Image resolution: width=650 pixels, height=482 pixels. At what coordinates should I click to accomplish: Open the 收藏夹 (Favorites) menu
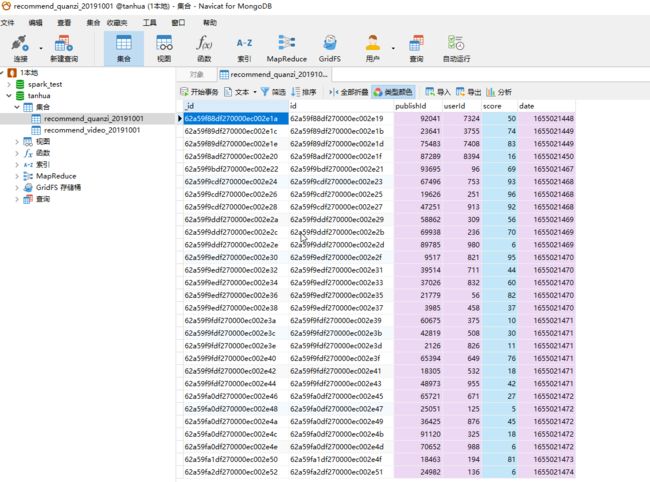coord(117,22)
